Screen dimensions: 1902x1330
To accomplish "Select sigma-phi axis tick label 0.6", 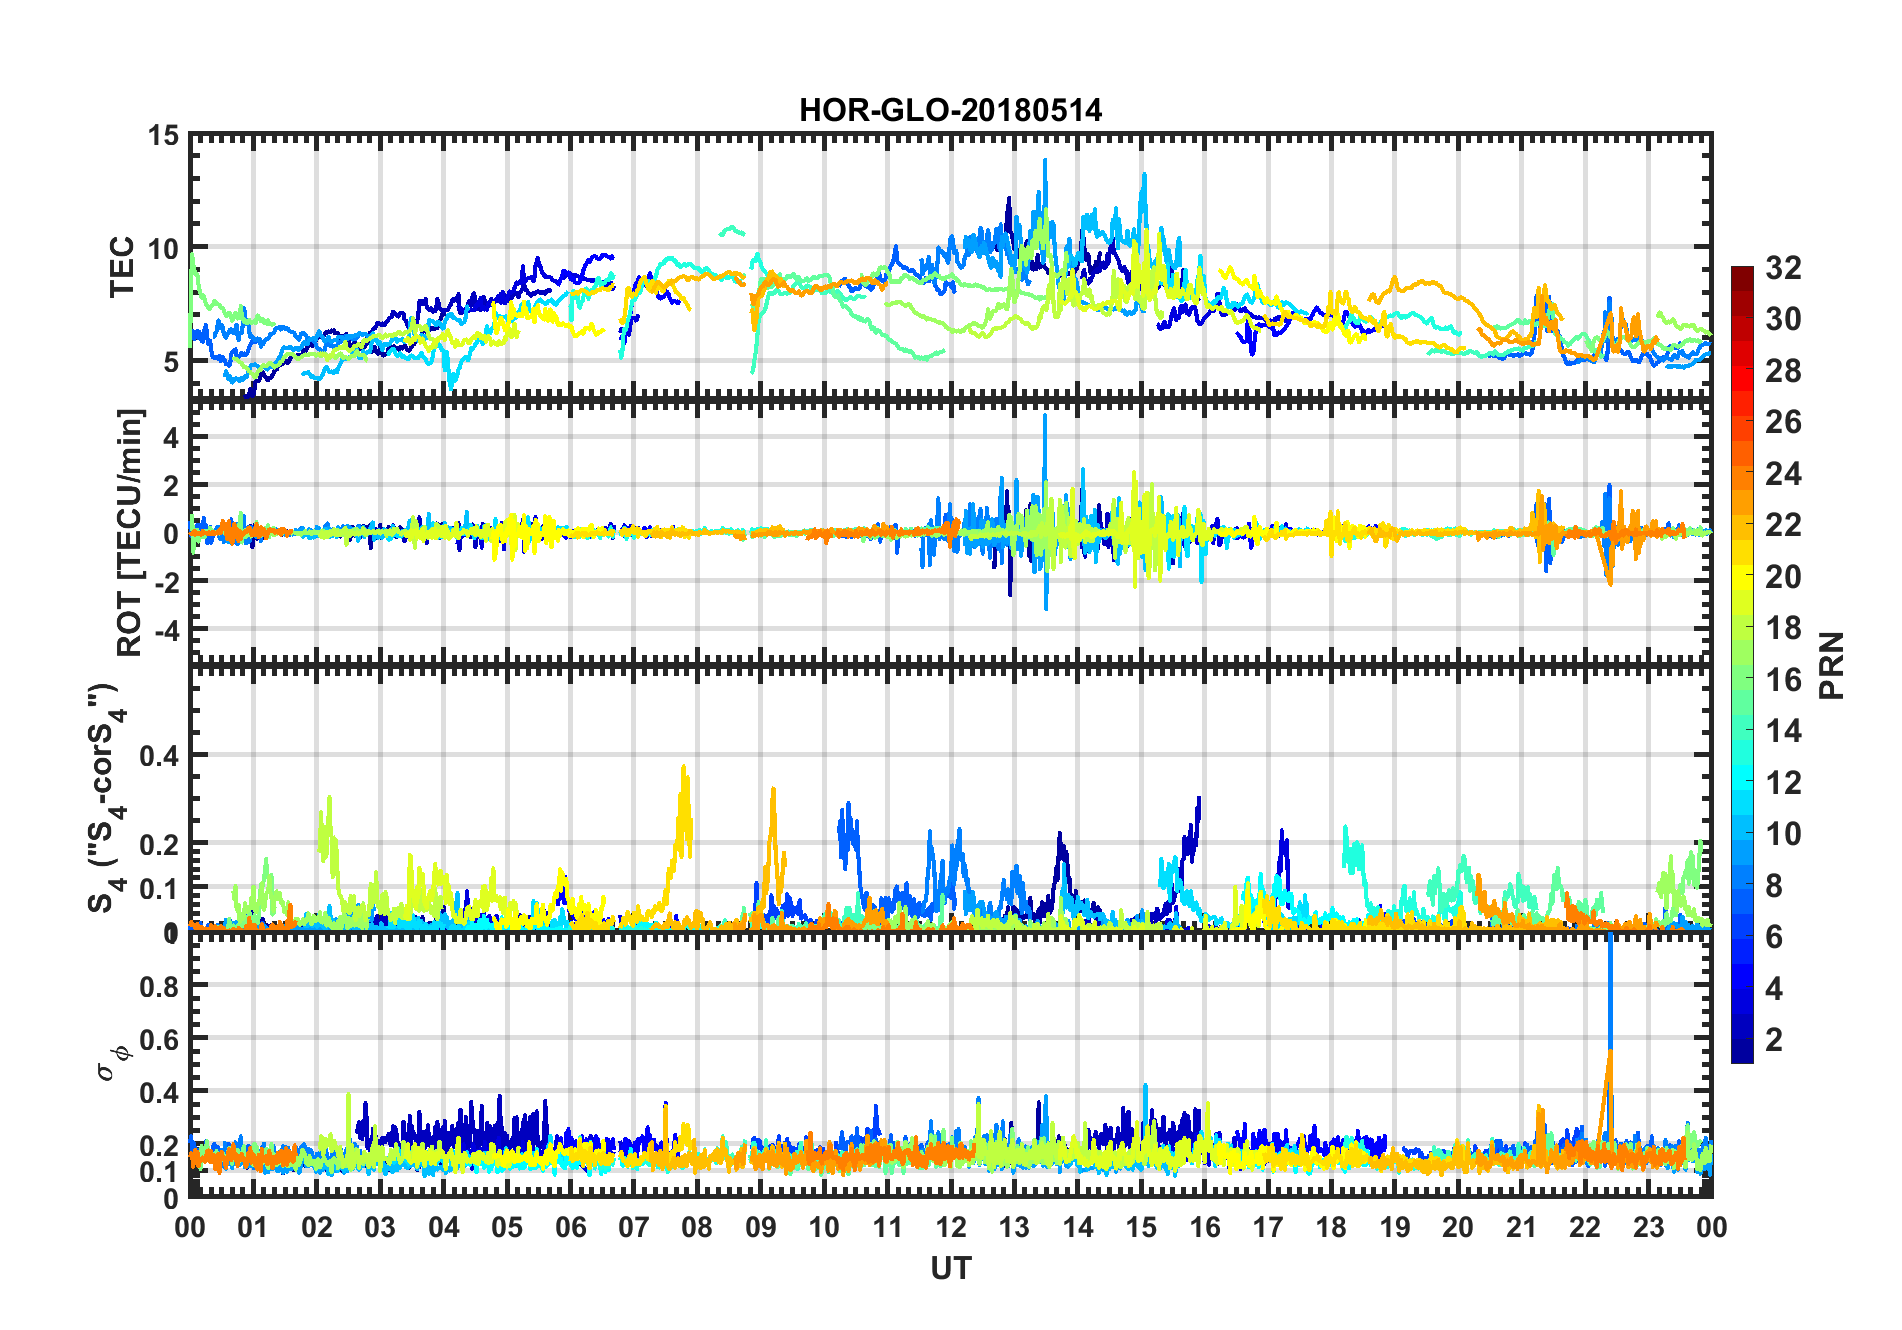I will 160,1039.
